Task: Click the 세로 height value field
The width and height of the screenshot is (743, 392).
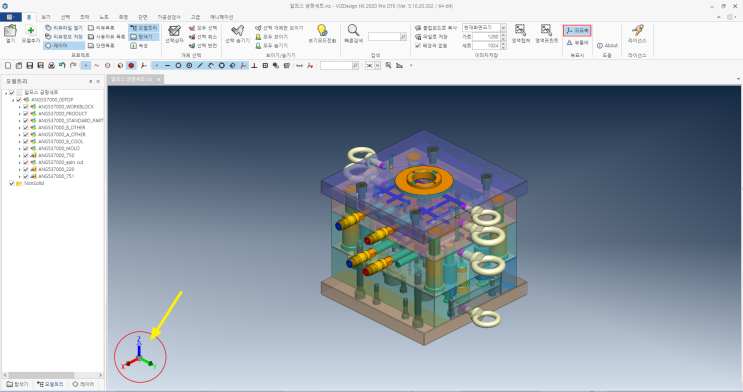Action: coord(486,46)
